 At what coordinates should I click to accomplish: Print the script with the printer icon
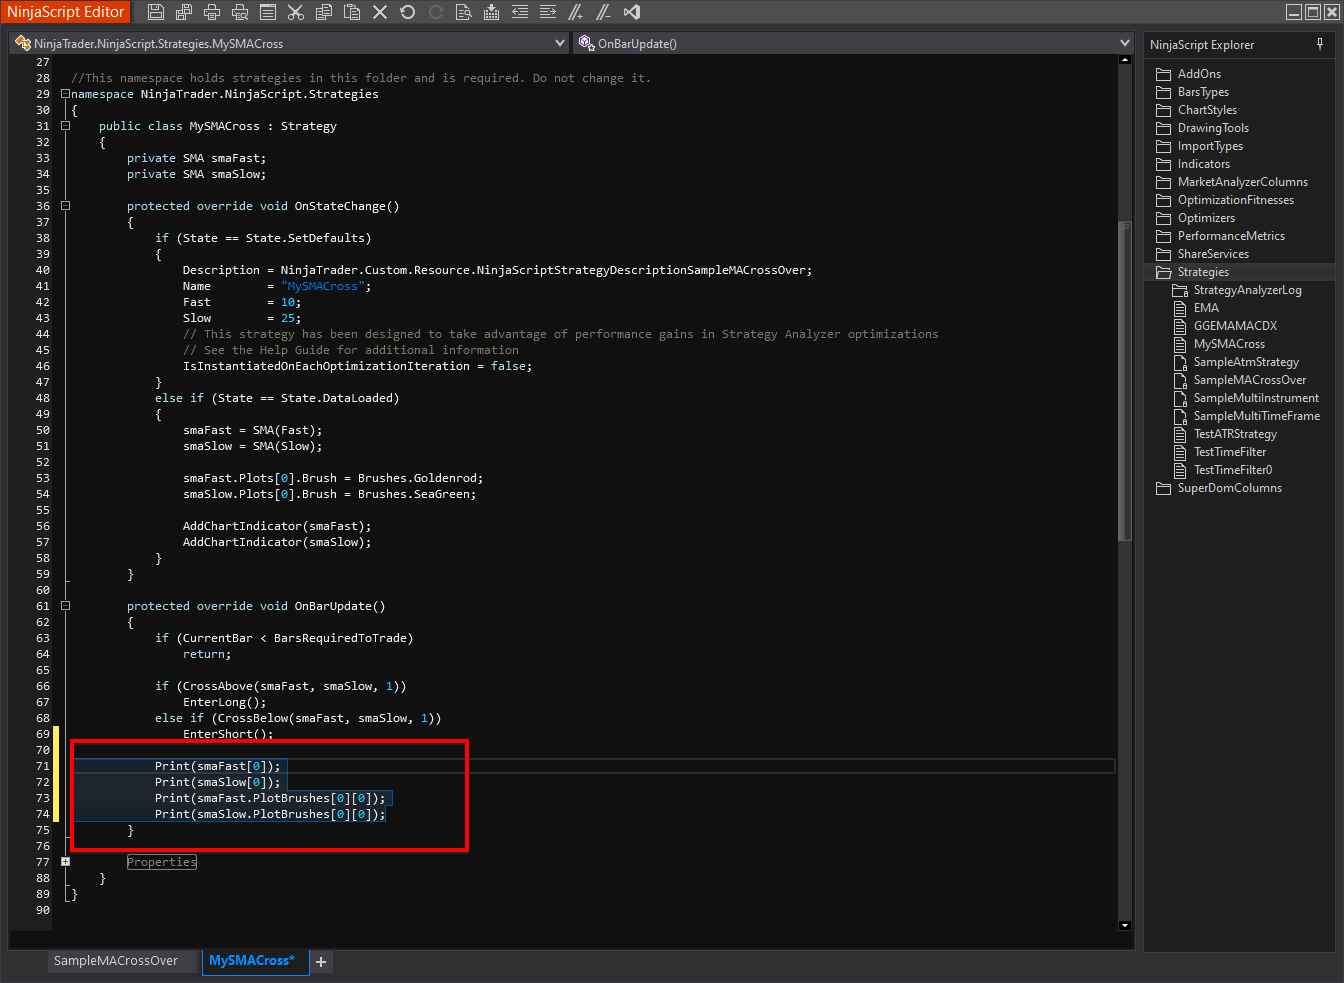pyautogui.click(x=211, y=12)
